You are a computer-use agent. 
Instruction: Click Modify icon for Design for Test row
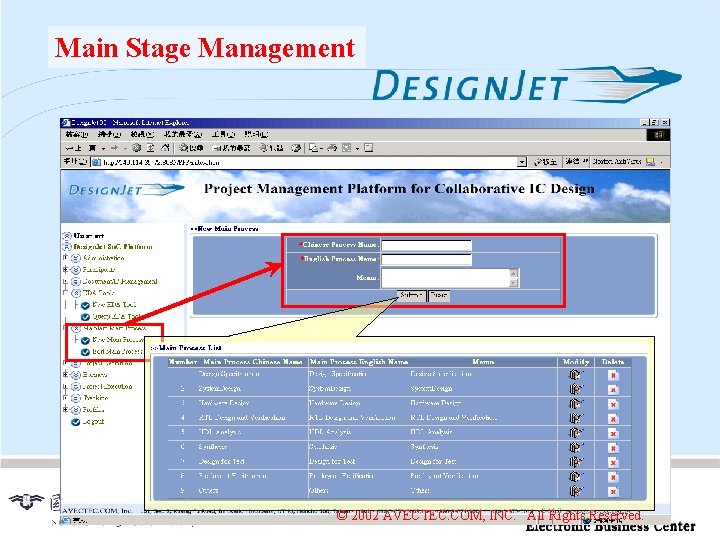click(576, 462)
